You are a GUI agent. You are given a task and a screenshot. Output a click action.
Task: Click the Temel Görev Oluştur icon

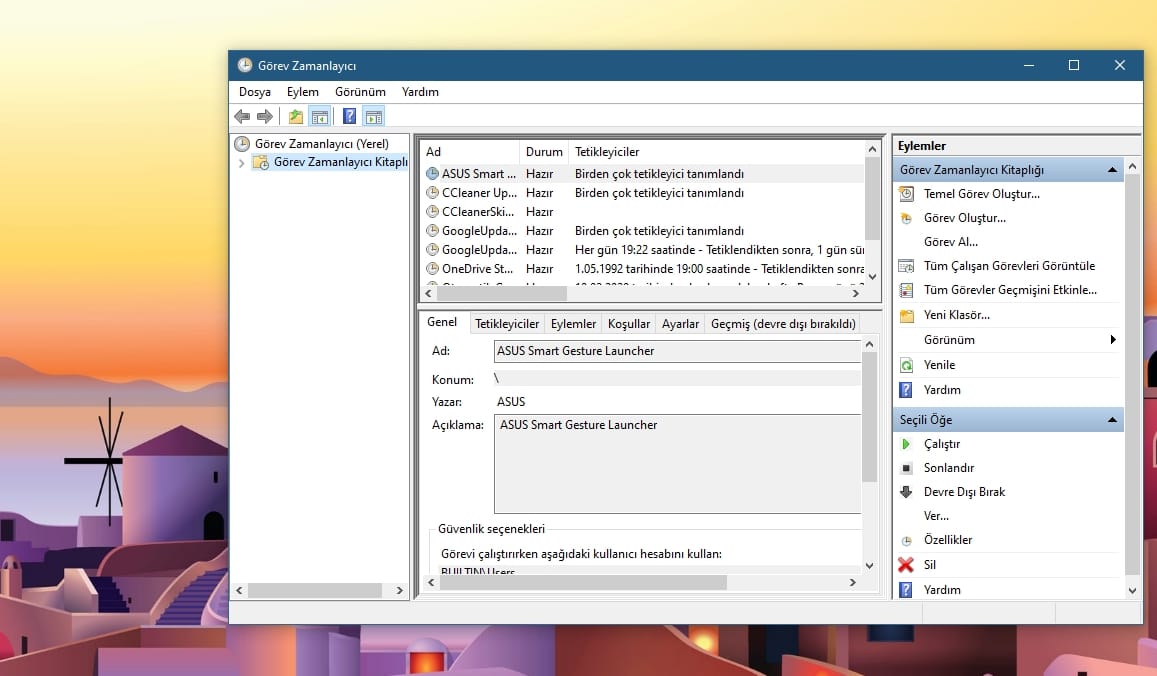[x=906, y=194]
